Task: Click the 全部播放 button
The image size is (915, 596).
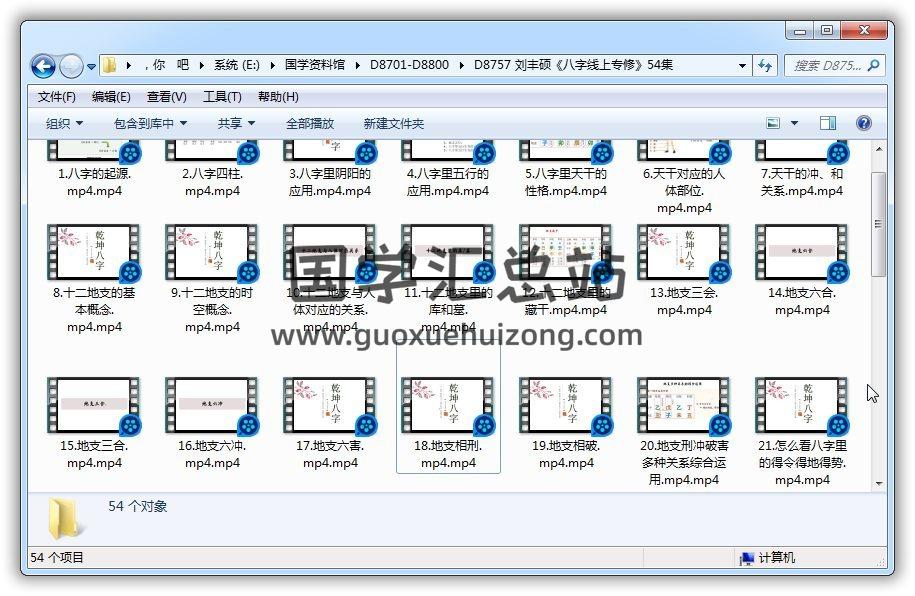Action: tap(310, 123)
